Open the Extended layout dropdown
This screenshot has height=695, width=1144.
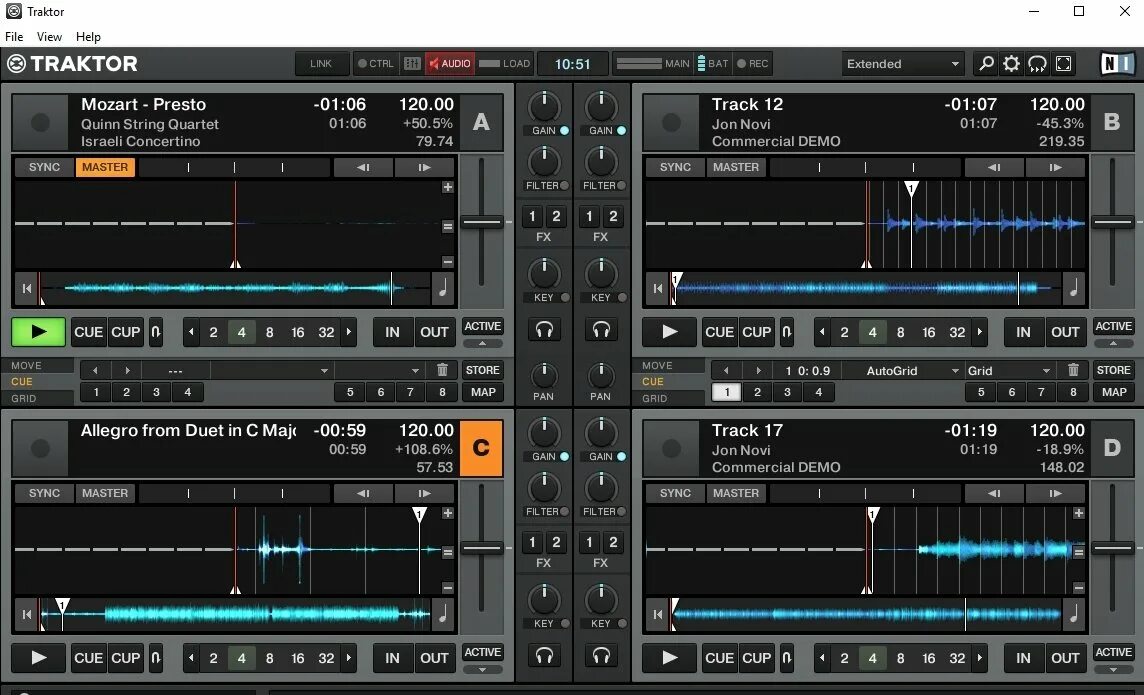point(903,64)
